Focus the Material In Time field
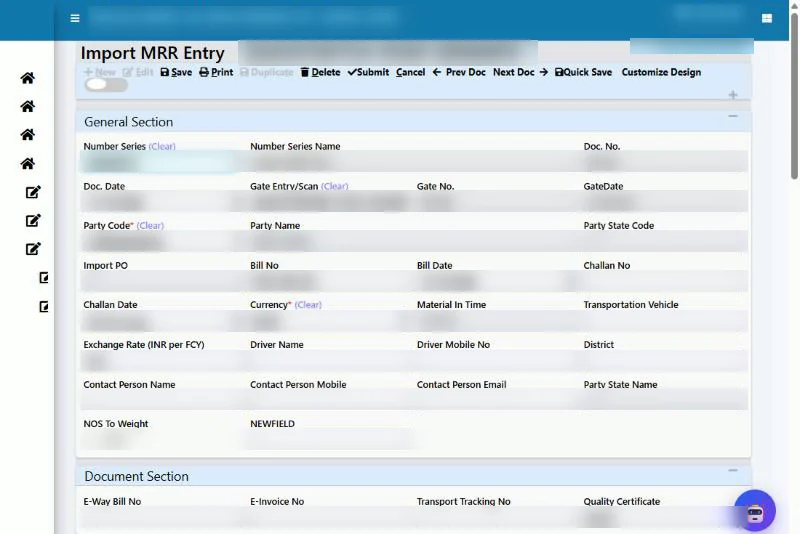Viewport: 800px width, 534px height. (x=497, y=321)
